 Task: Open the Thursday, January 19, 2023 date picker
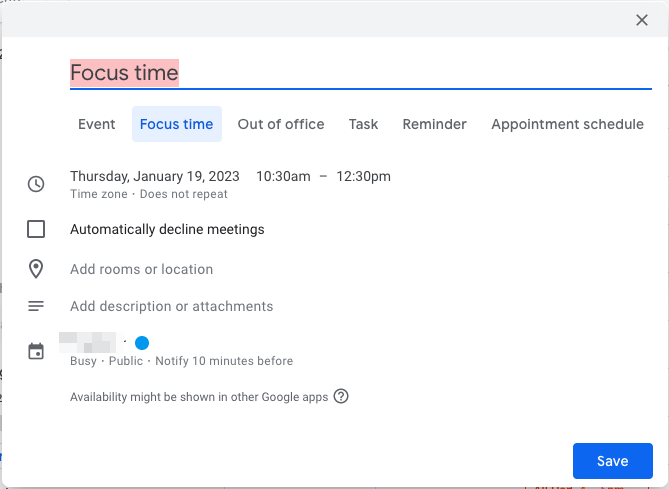(155, 176)
